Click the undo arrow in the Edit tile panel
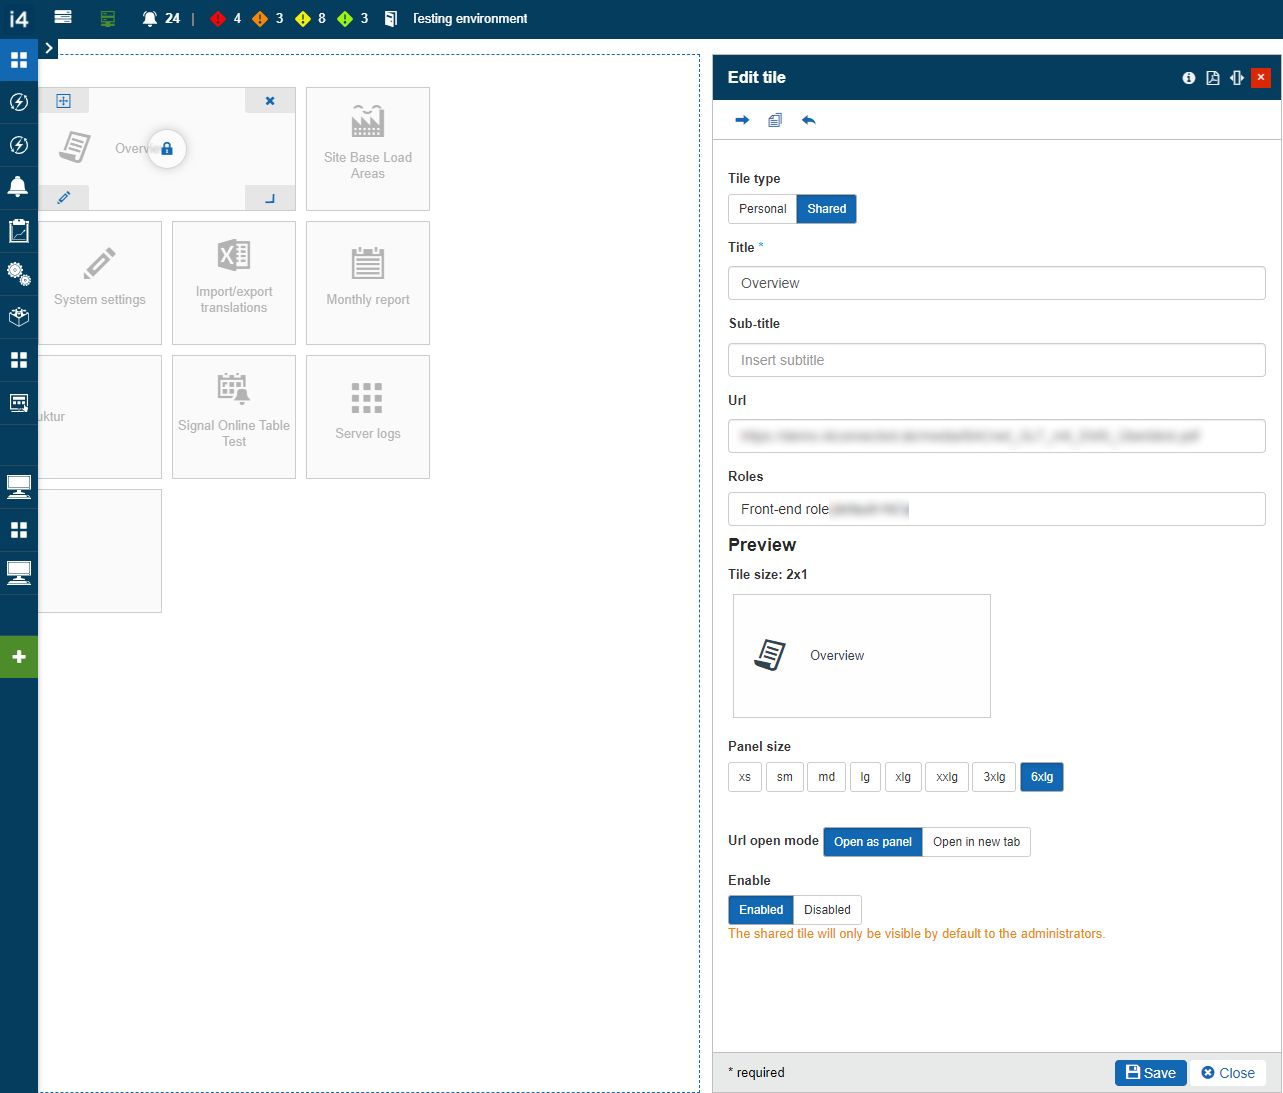Viewport: 1283px width, 1093px height. [x=809, y=120]
